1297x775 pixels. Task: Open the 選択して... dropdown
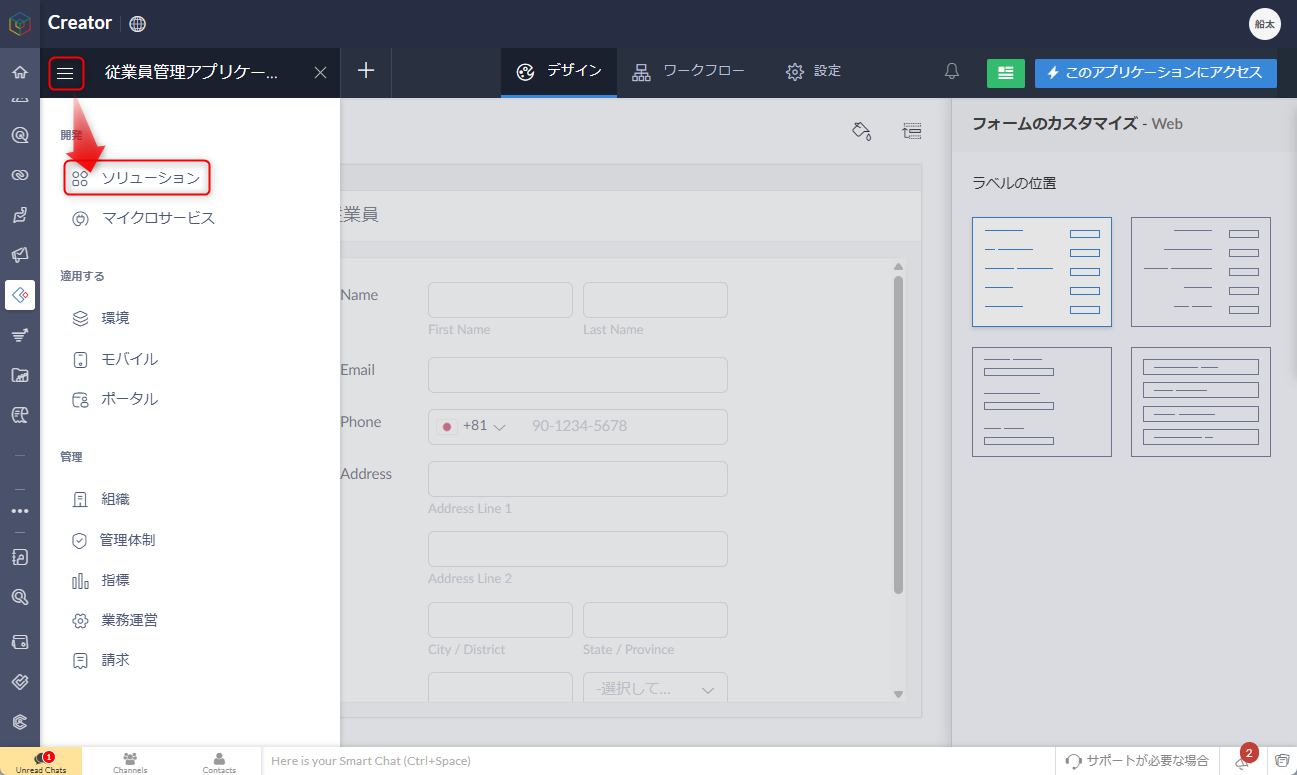pos(655,689)
